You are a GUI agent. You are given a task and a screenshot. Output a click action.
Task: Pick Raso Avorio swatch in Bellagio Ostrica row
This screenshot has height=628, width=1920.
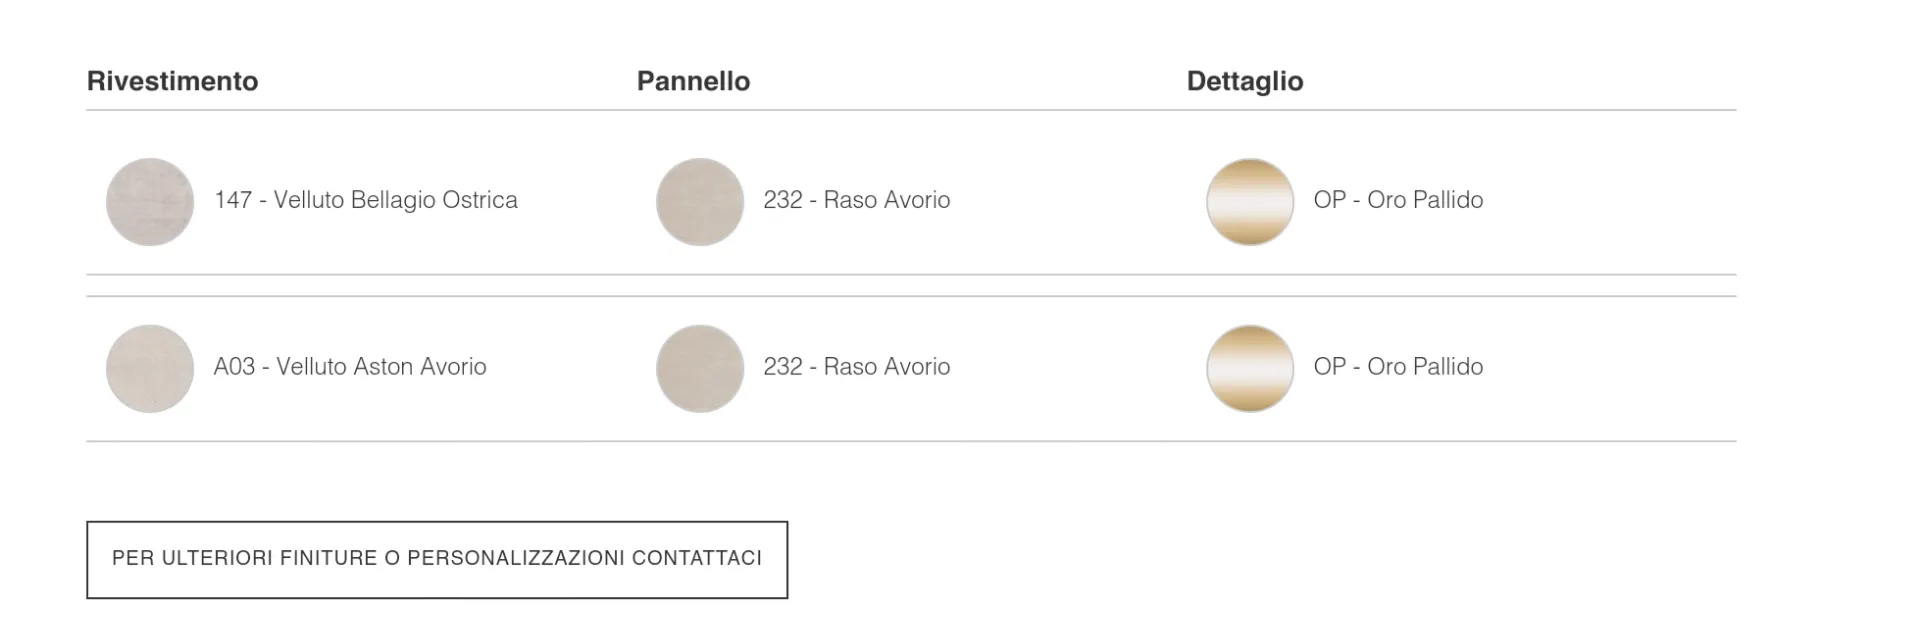coord(700,202)
